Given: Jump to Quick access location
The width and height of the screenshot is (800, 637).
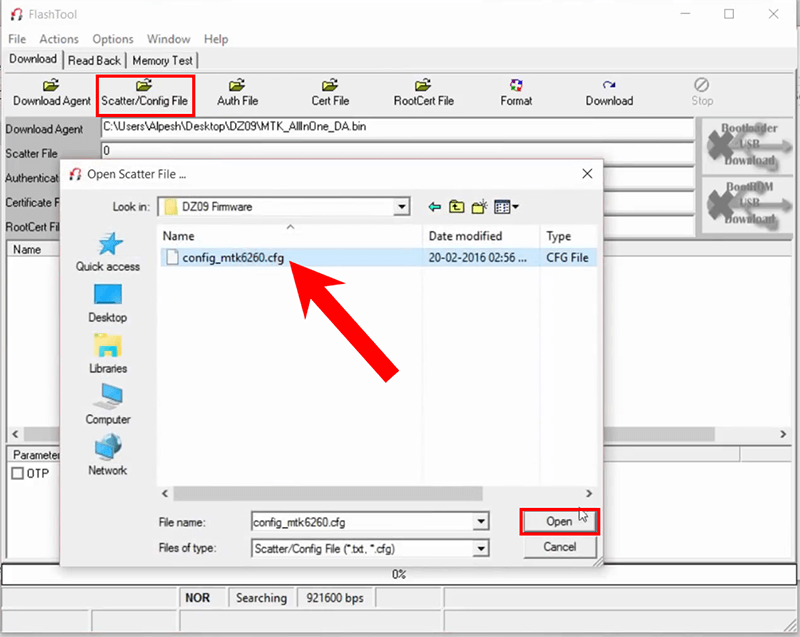Looking at the screenshot, I should (x=108, y=252).
